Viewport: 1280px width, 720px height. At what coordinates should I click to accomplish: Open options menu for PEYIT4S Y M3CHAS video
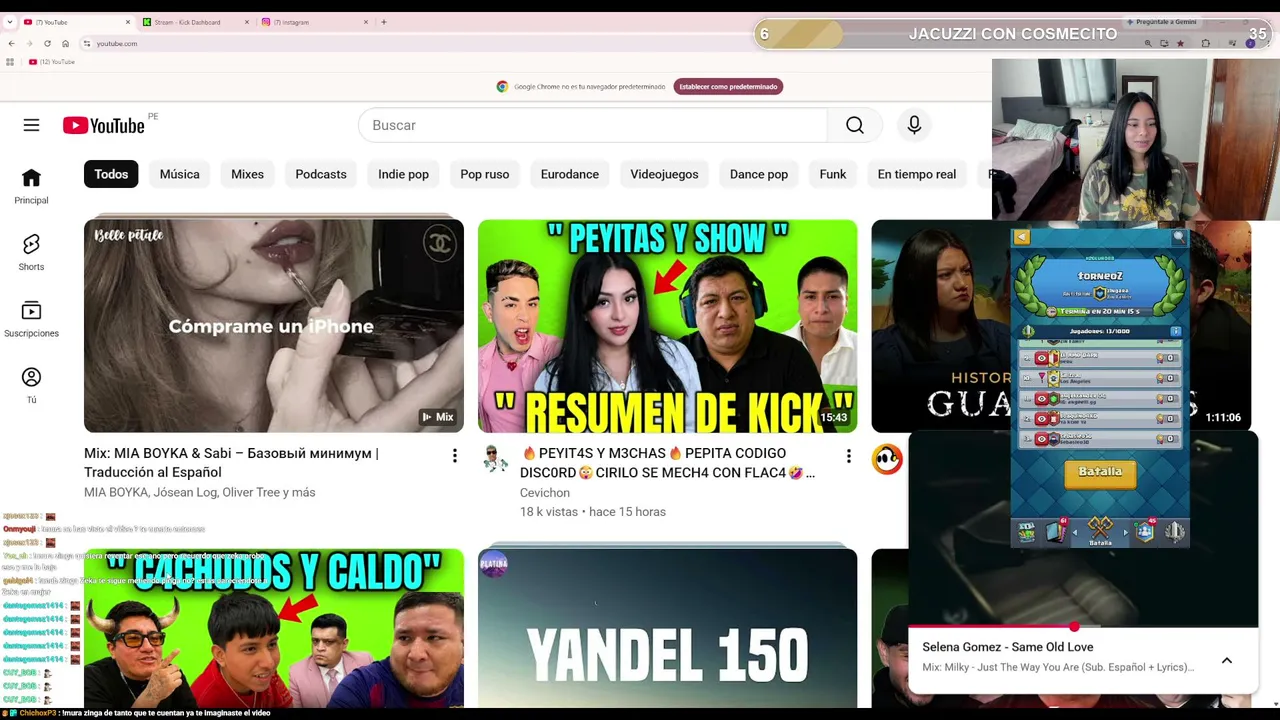[x=848, y=456]
